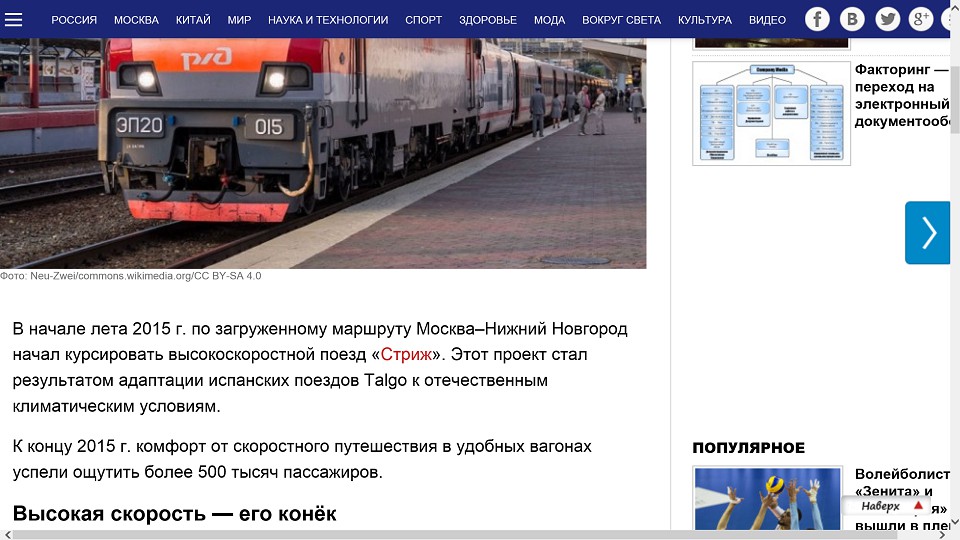
Task: Open ВОКРУГ СВЕТА section
Action: [621, 20]
